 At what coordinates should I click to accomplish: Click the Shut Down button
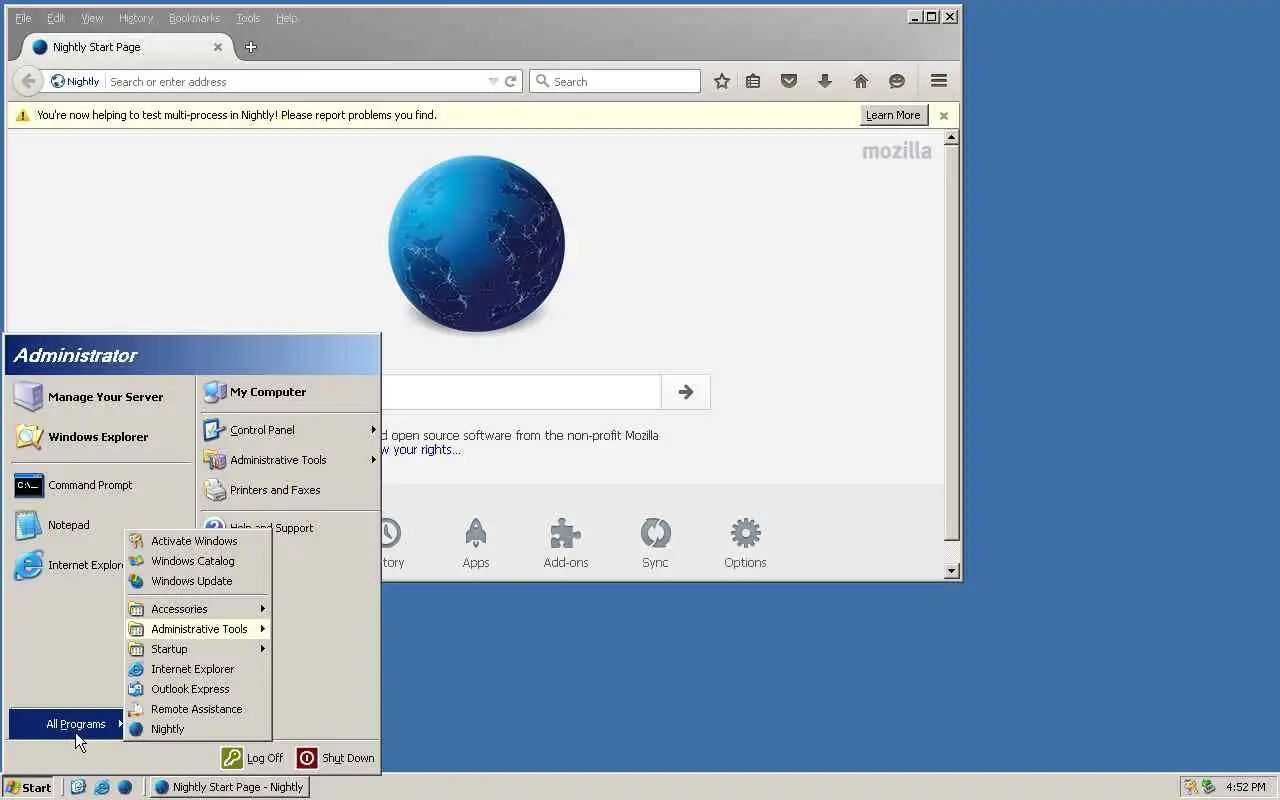(x=336, y=758)
